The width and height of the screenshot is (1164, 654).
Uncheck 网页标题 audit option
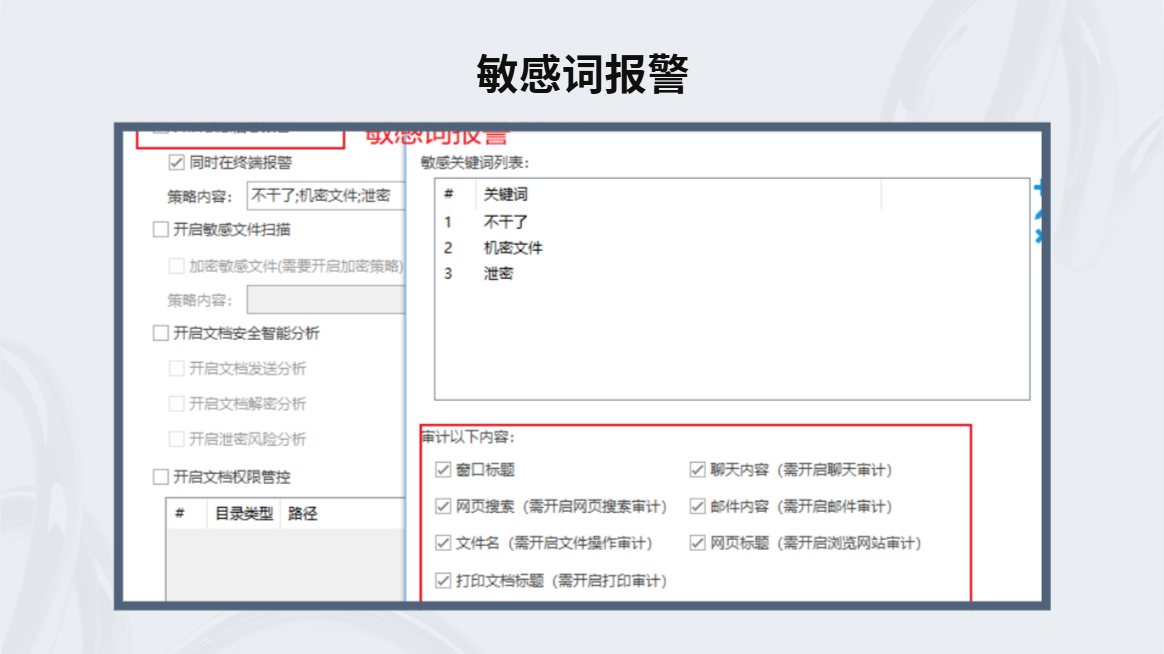coord(697,543)
